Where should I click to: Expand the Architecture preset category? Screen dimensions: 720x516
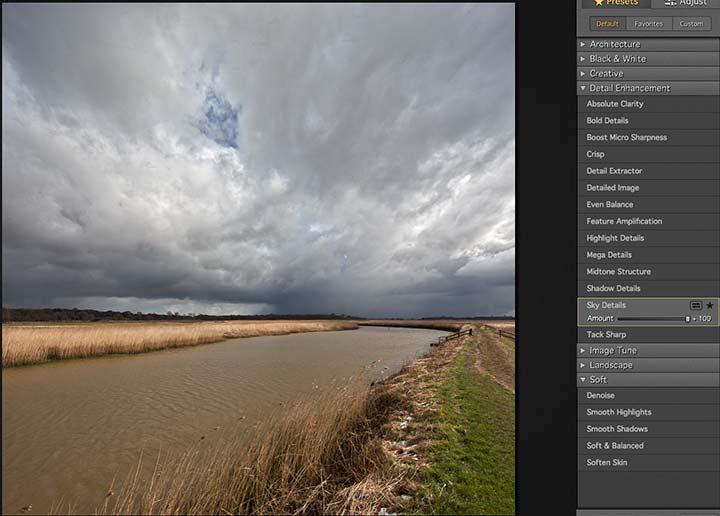pyautogui.click(x=648, y=44)
